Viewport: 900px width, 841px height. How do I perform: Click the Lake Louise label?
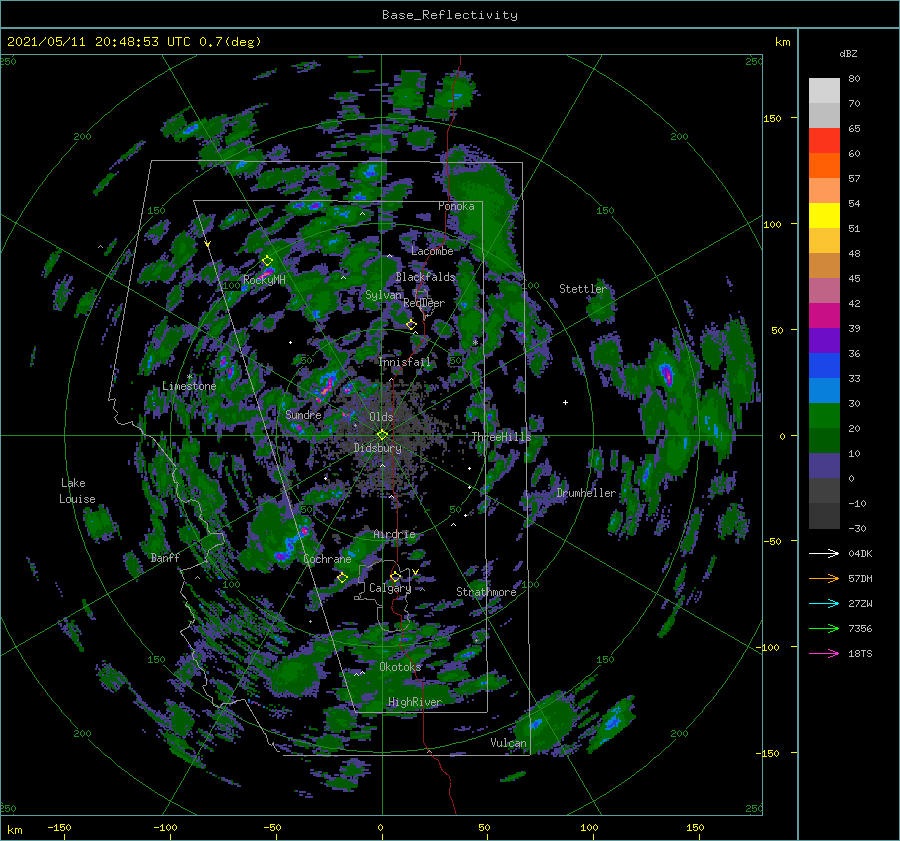pyautogui.click(x=77, y=491)
